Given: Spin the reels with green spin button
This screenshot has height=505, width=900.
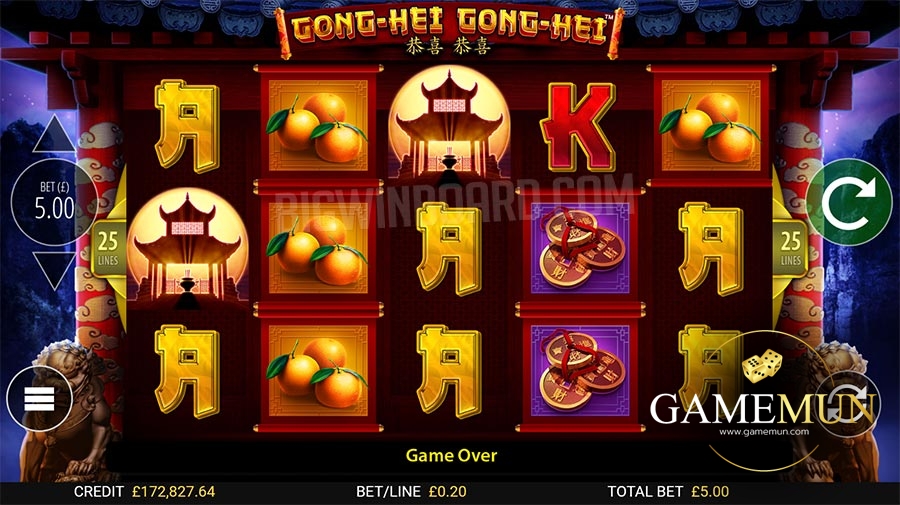Looking at the screenshot, I should coord(849,203).
